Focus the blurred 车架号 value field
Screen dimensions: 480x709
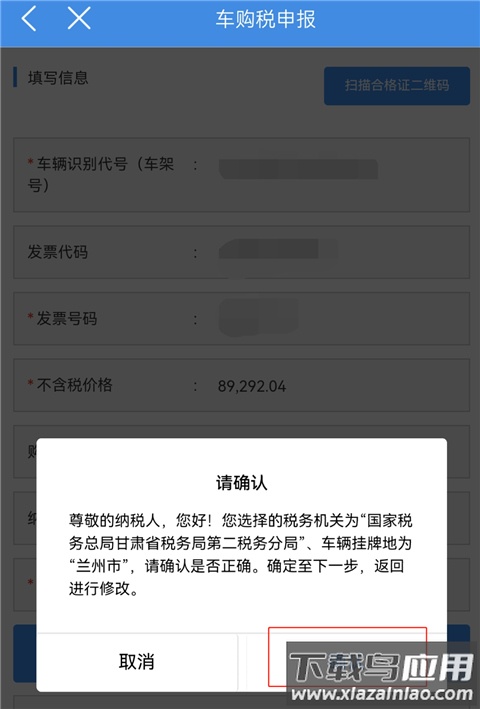coord(298,169)
